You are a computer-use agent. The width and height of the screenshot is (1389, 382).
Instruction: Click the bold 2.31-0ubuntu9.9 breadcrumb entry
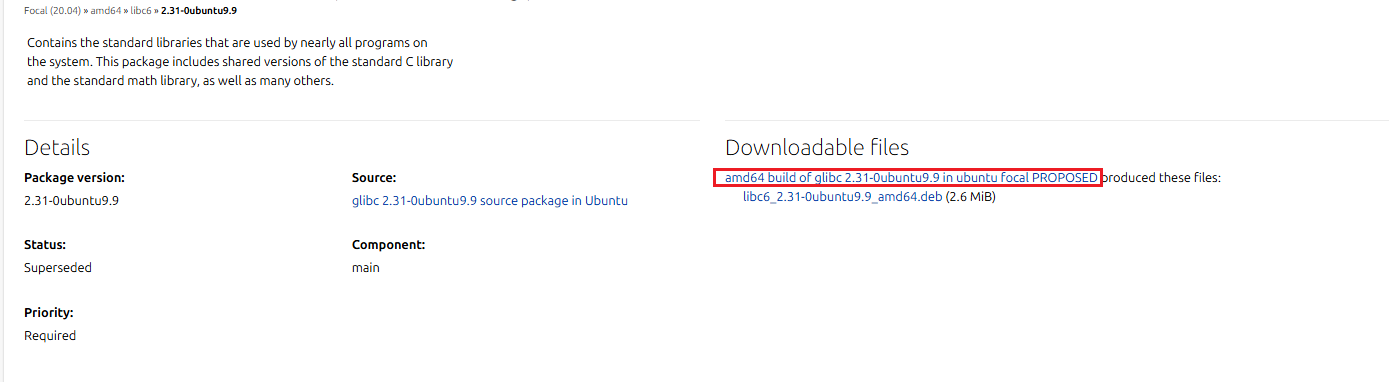199,10
